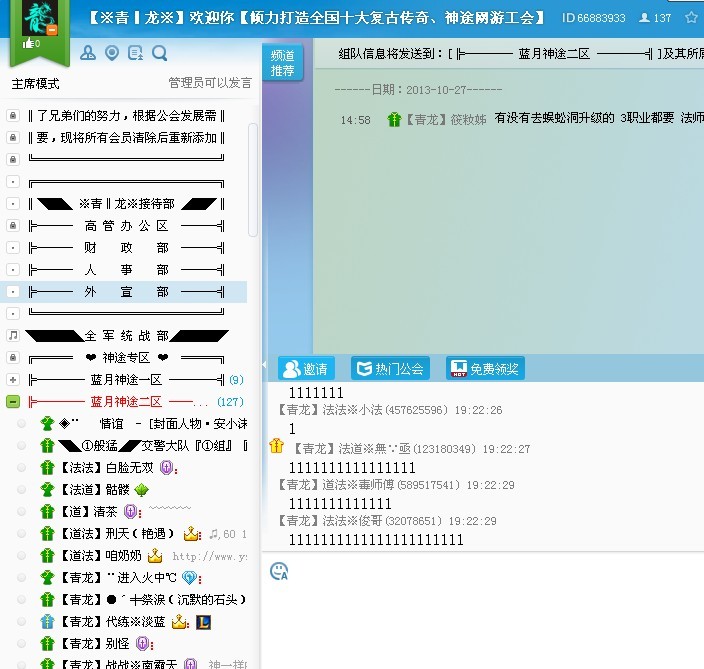Click the channel ID 66883933
704x669 pixels.
coord(594,18)
